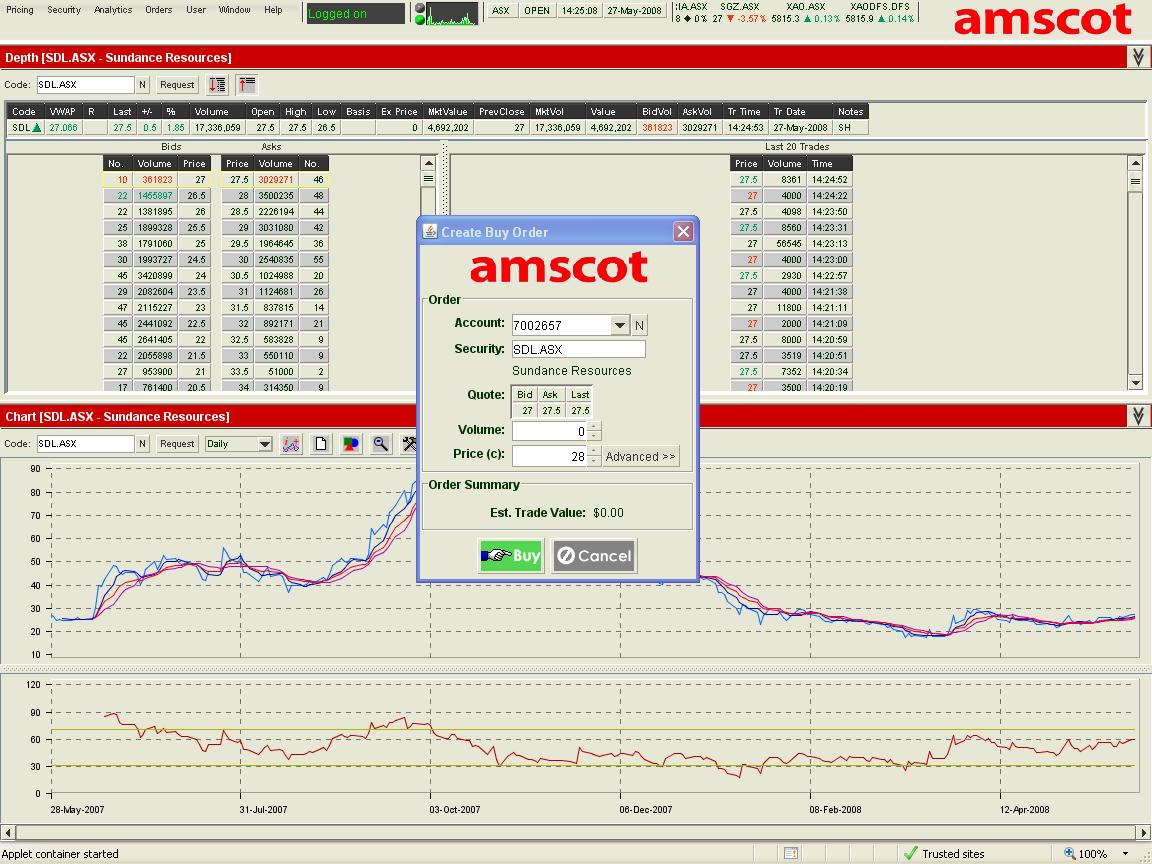This screenshot has height=864, width=1152.
Task: Open the Pricing menu
Action: (20, 10)
